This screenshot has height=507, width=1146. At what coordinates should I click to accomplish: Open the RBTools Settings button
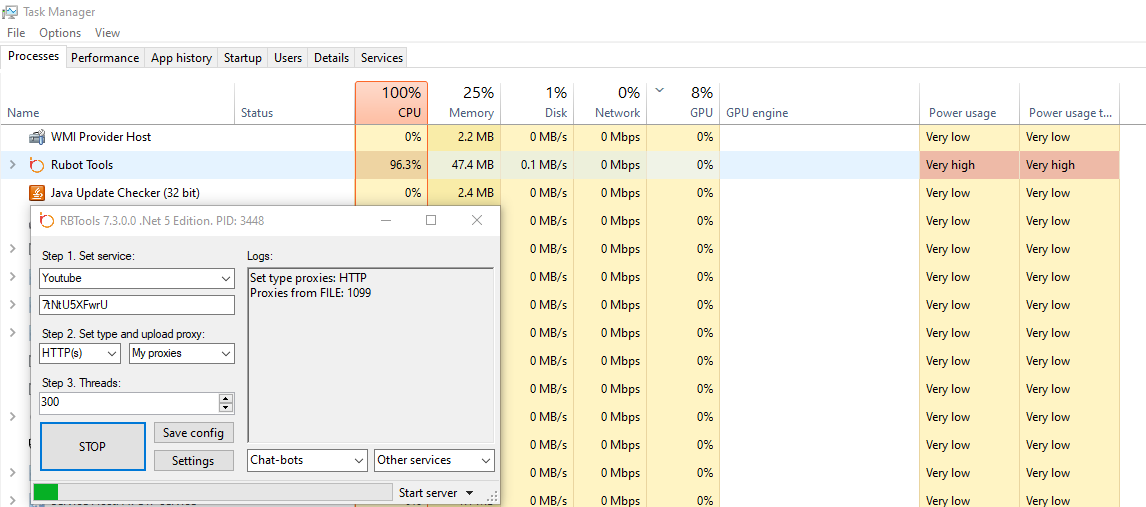[193, 461]
